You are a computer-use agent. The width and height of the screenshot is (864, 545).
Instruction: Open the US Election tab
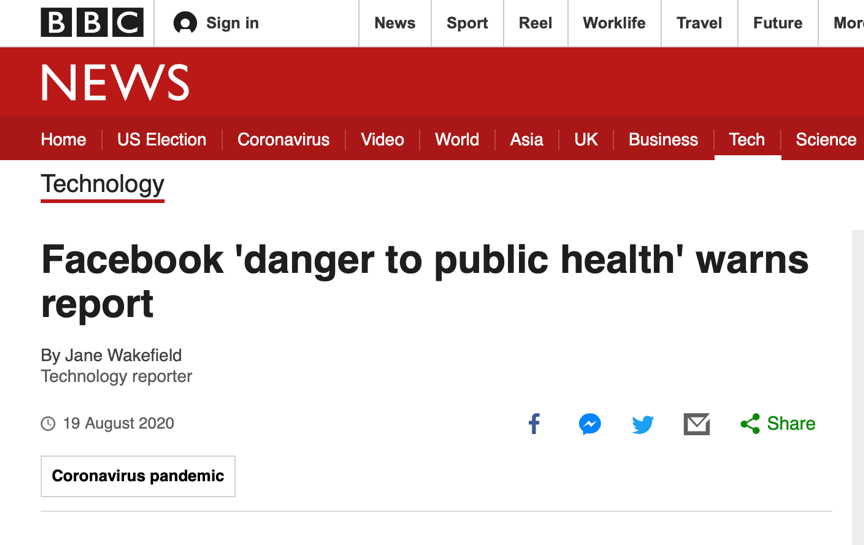(x=161, y=140)
